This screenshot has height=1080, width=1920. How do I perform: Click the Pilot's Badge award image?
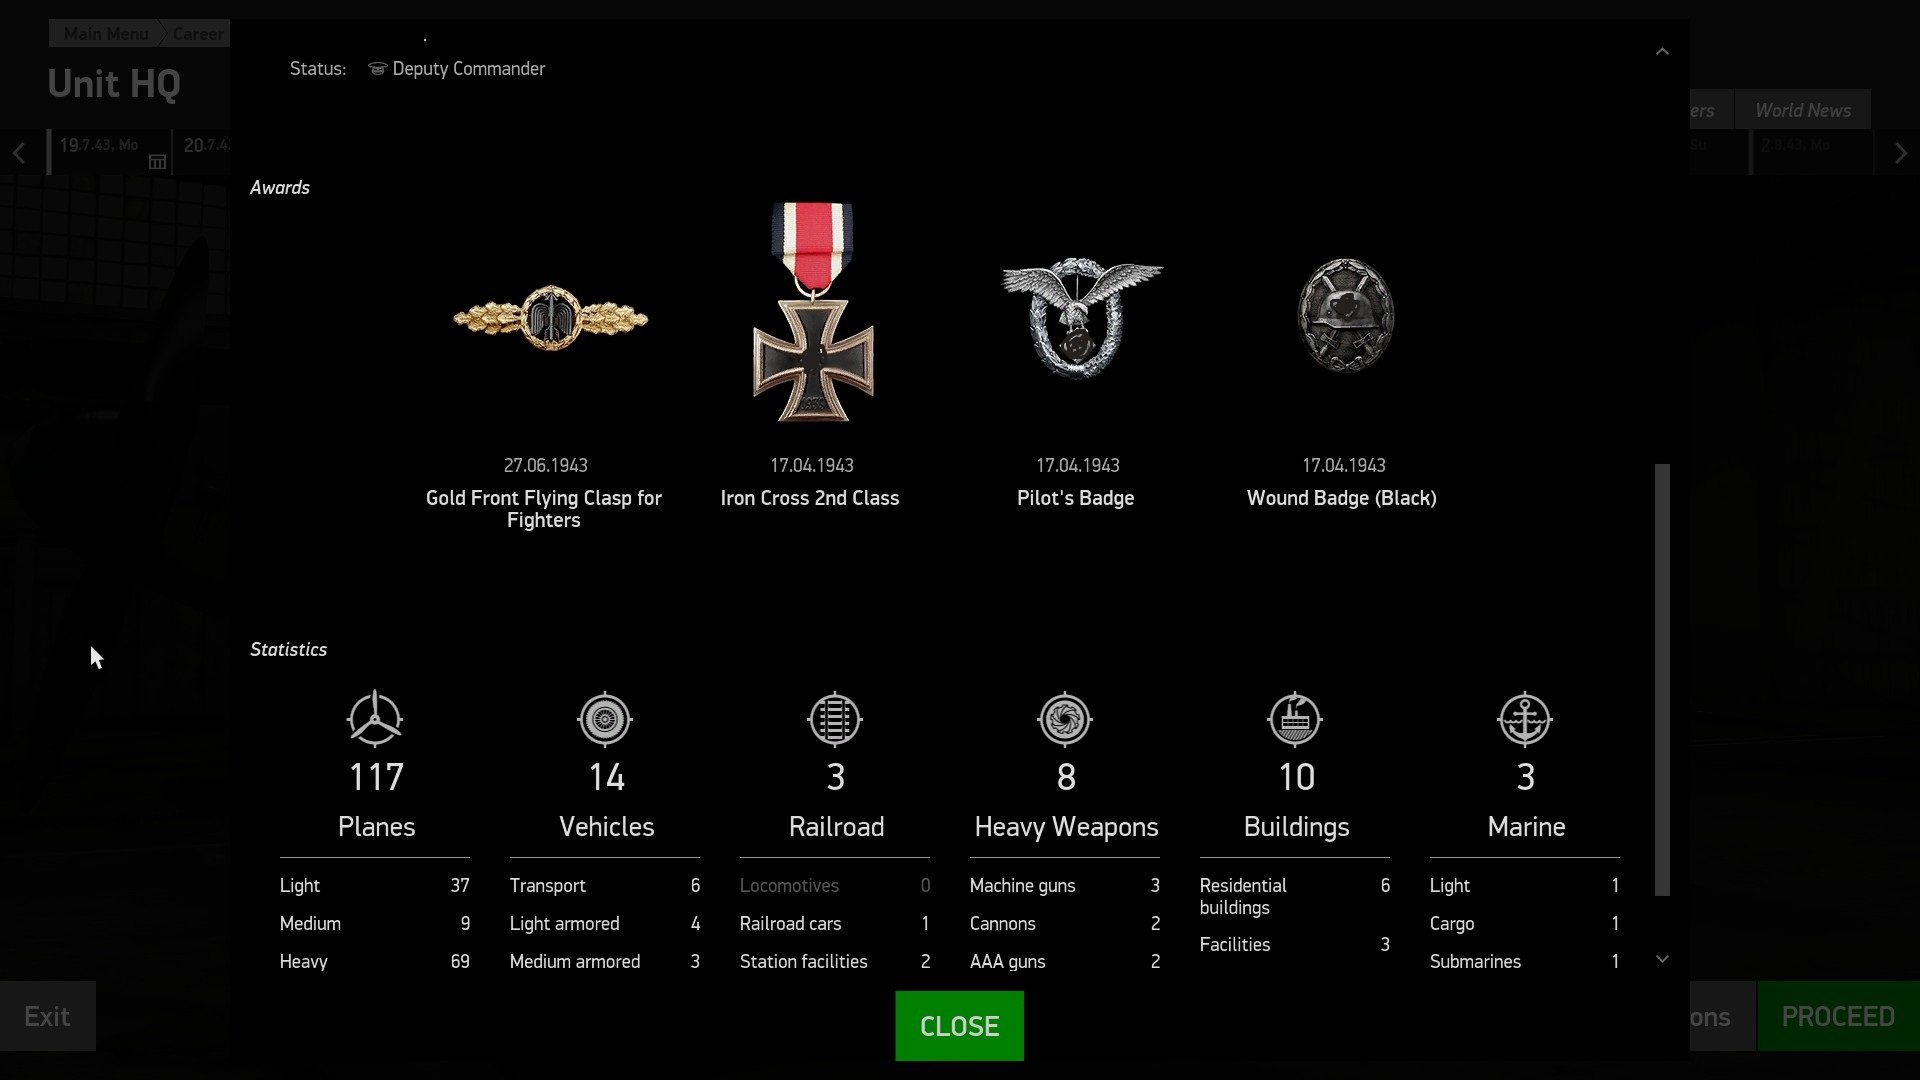pyautogui.click(x=1081, y=317)
